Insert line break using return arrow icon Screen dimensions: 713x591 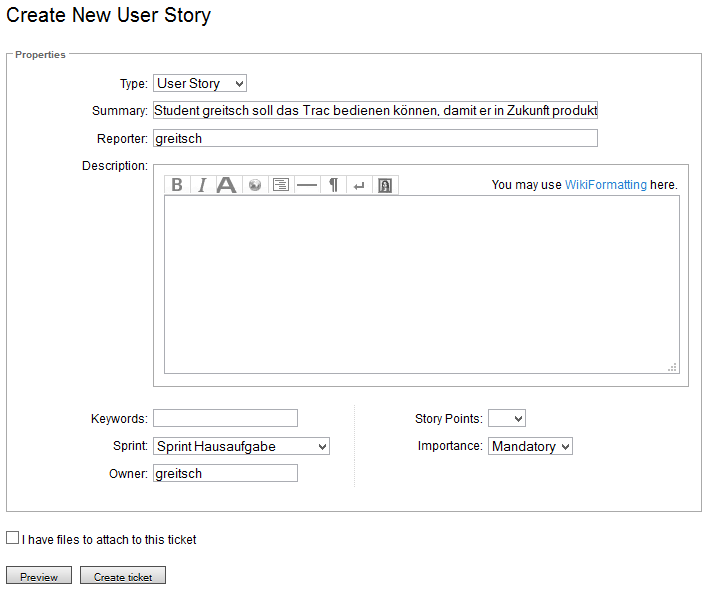click(359, 185)
